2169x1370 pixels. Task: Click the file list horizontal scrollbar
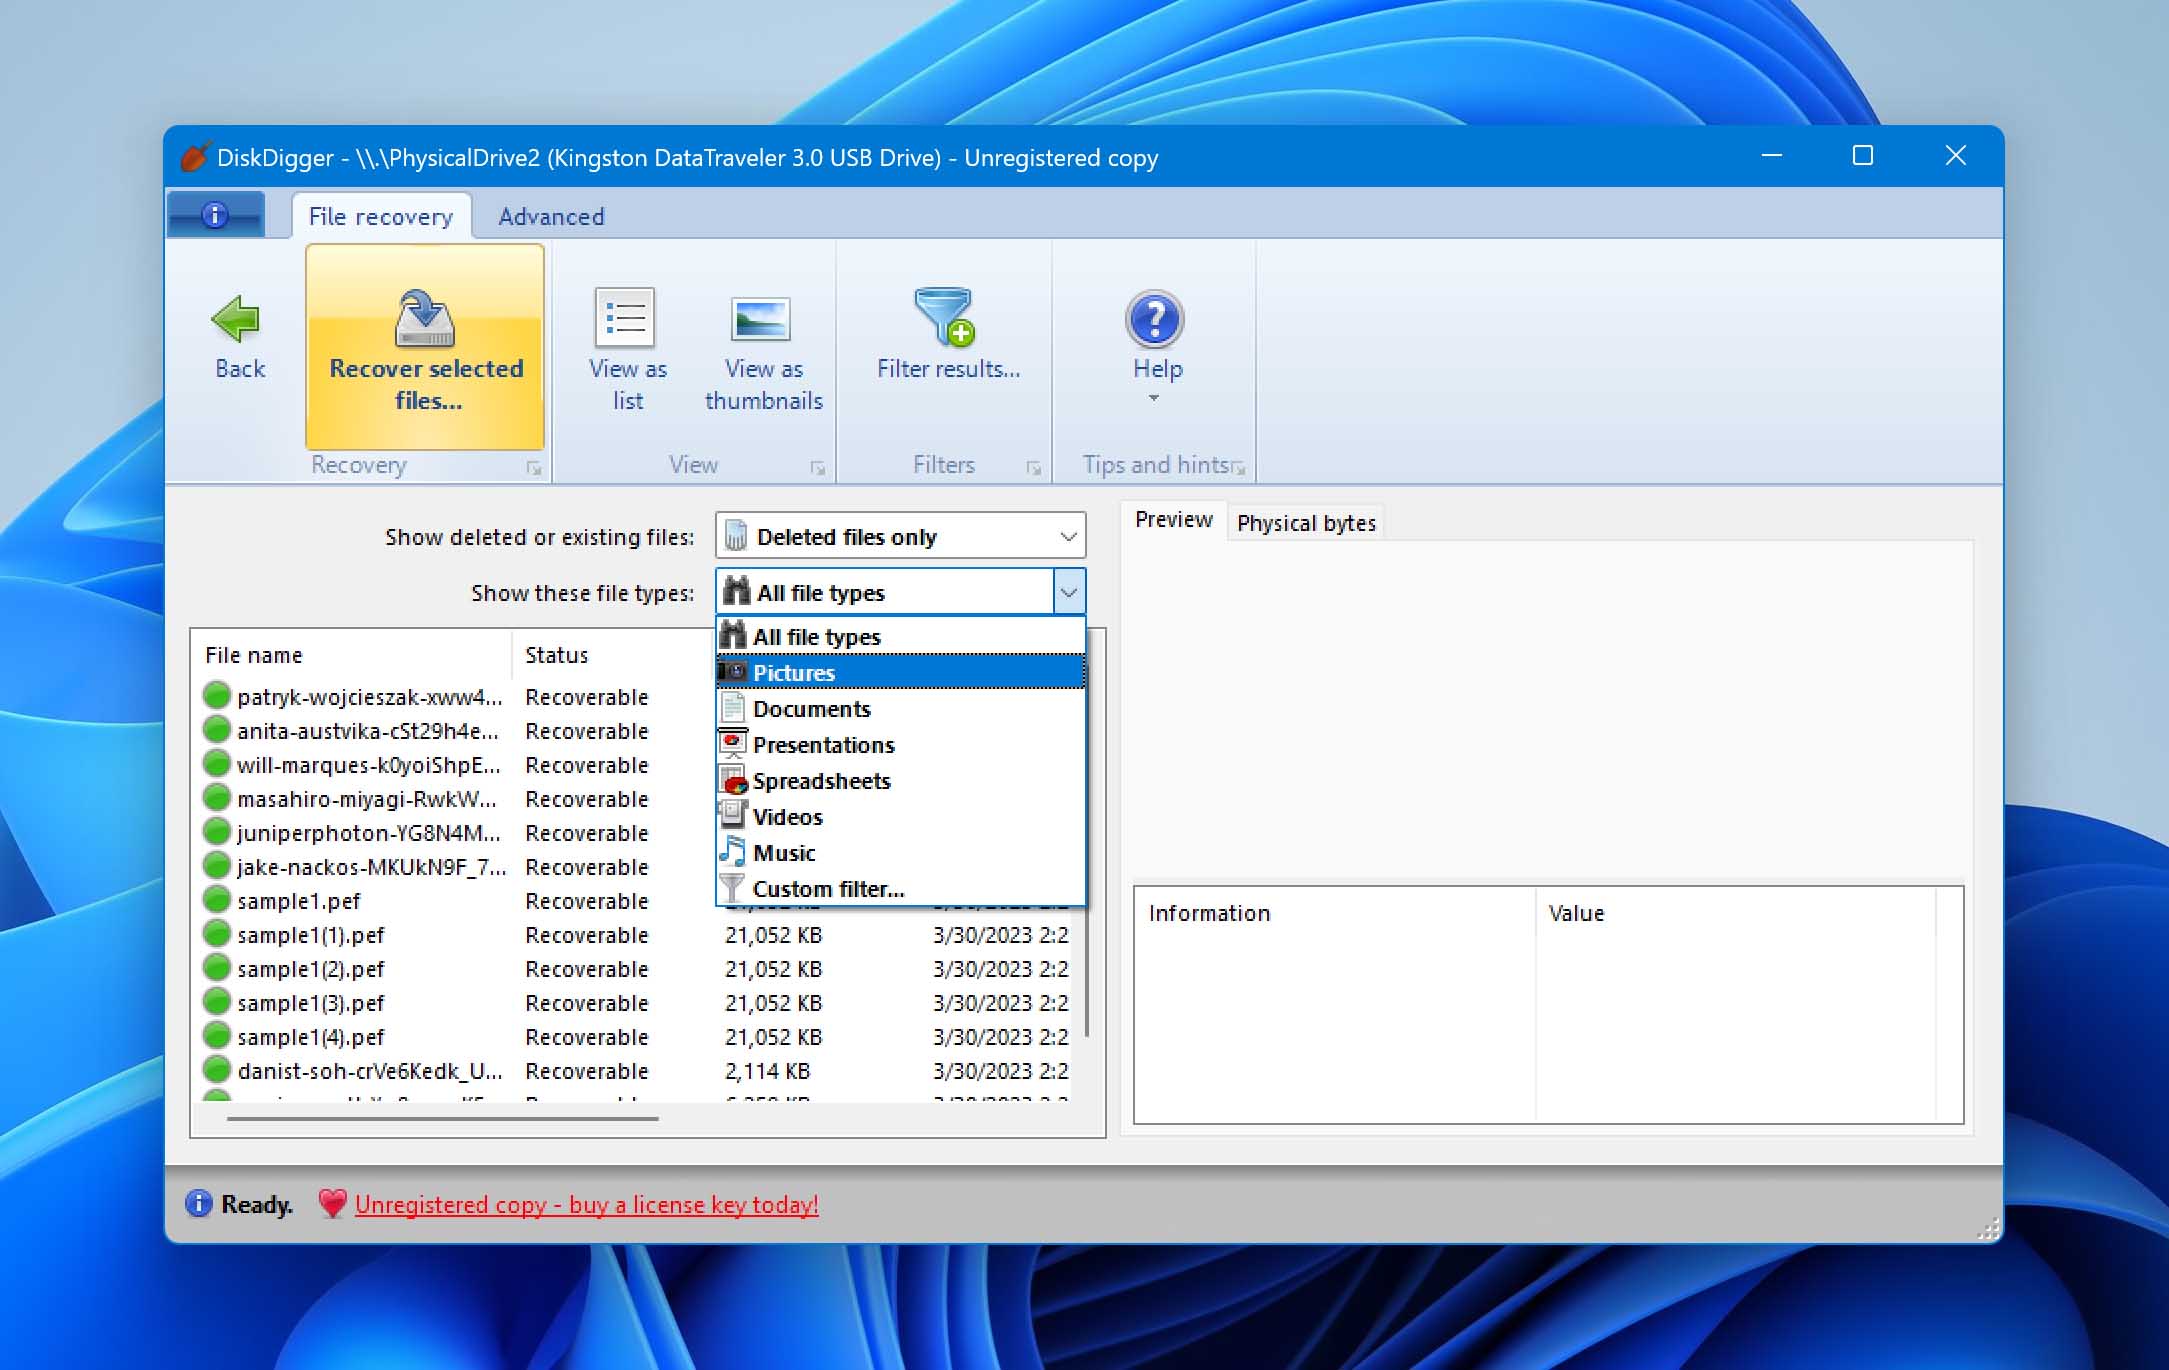[x=442, y=1118]
